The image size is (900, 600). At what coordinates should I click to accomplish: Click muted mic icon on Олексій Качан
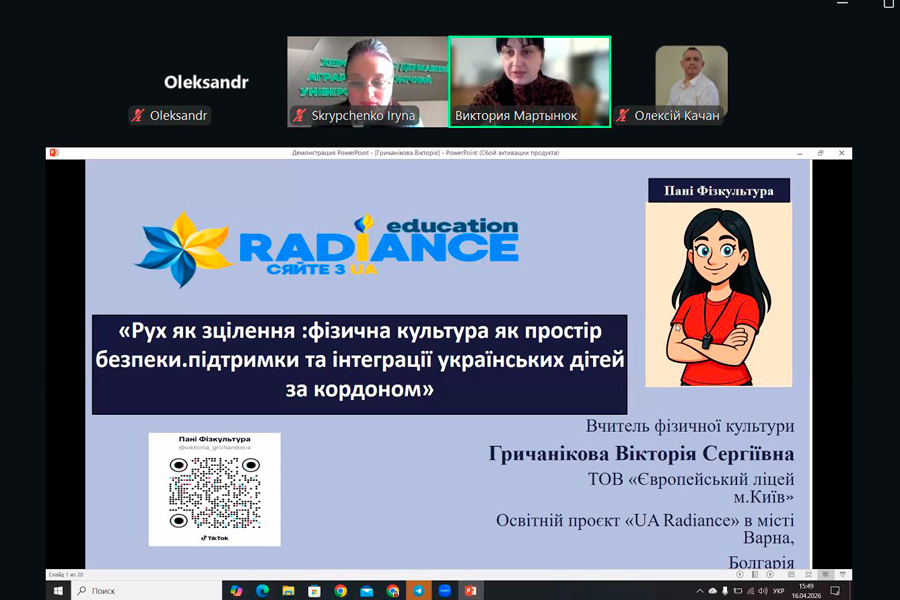pyautogui.click(x=623, y=115)
